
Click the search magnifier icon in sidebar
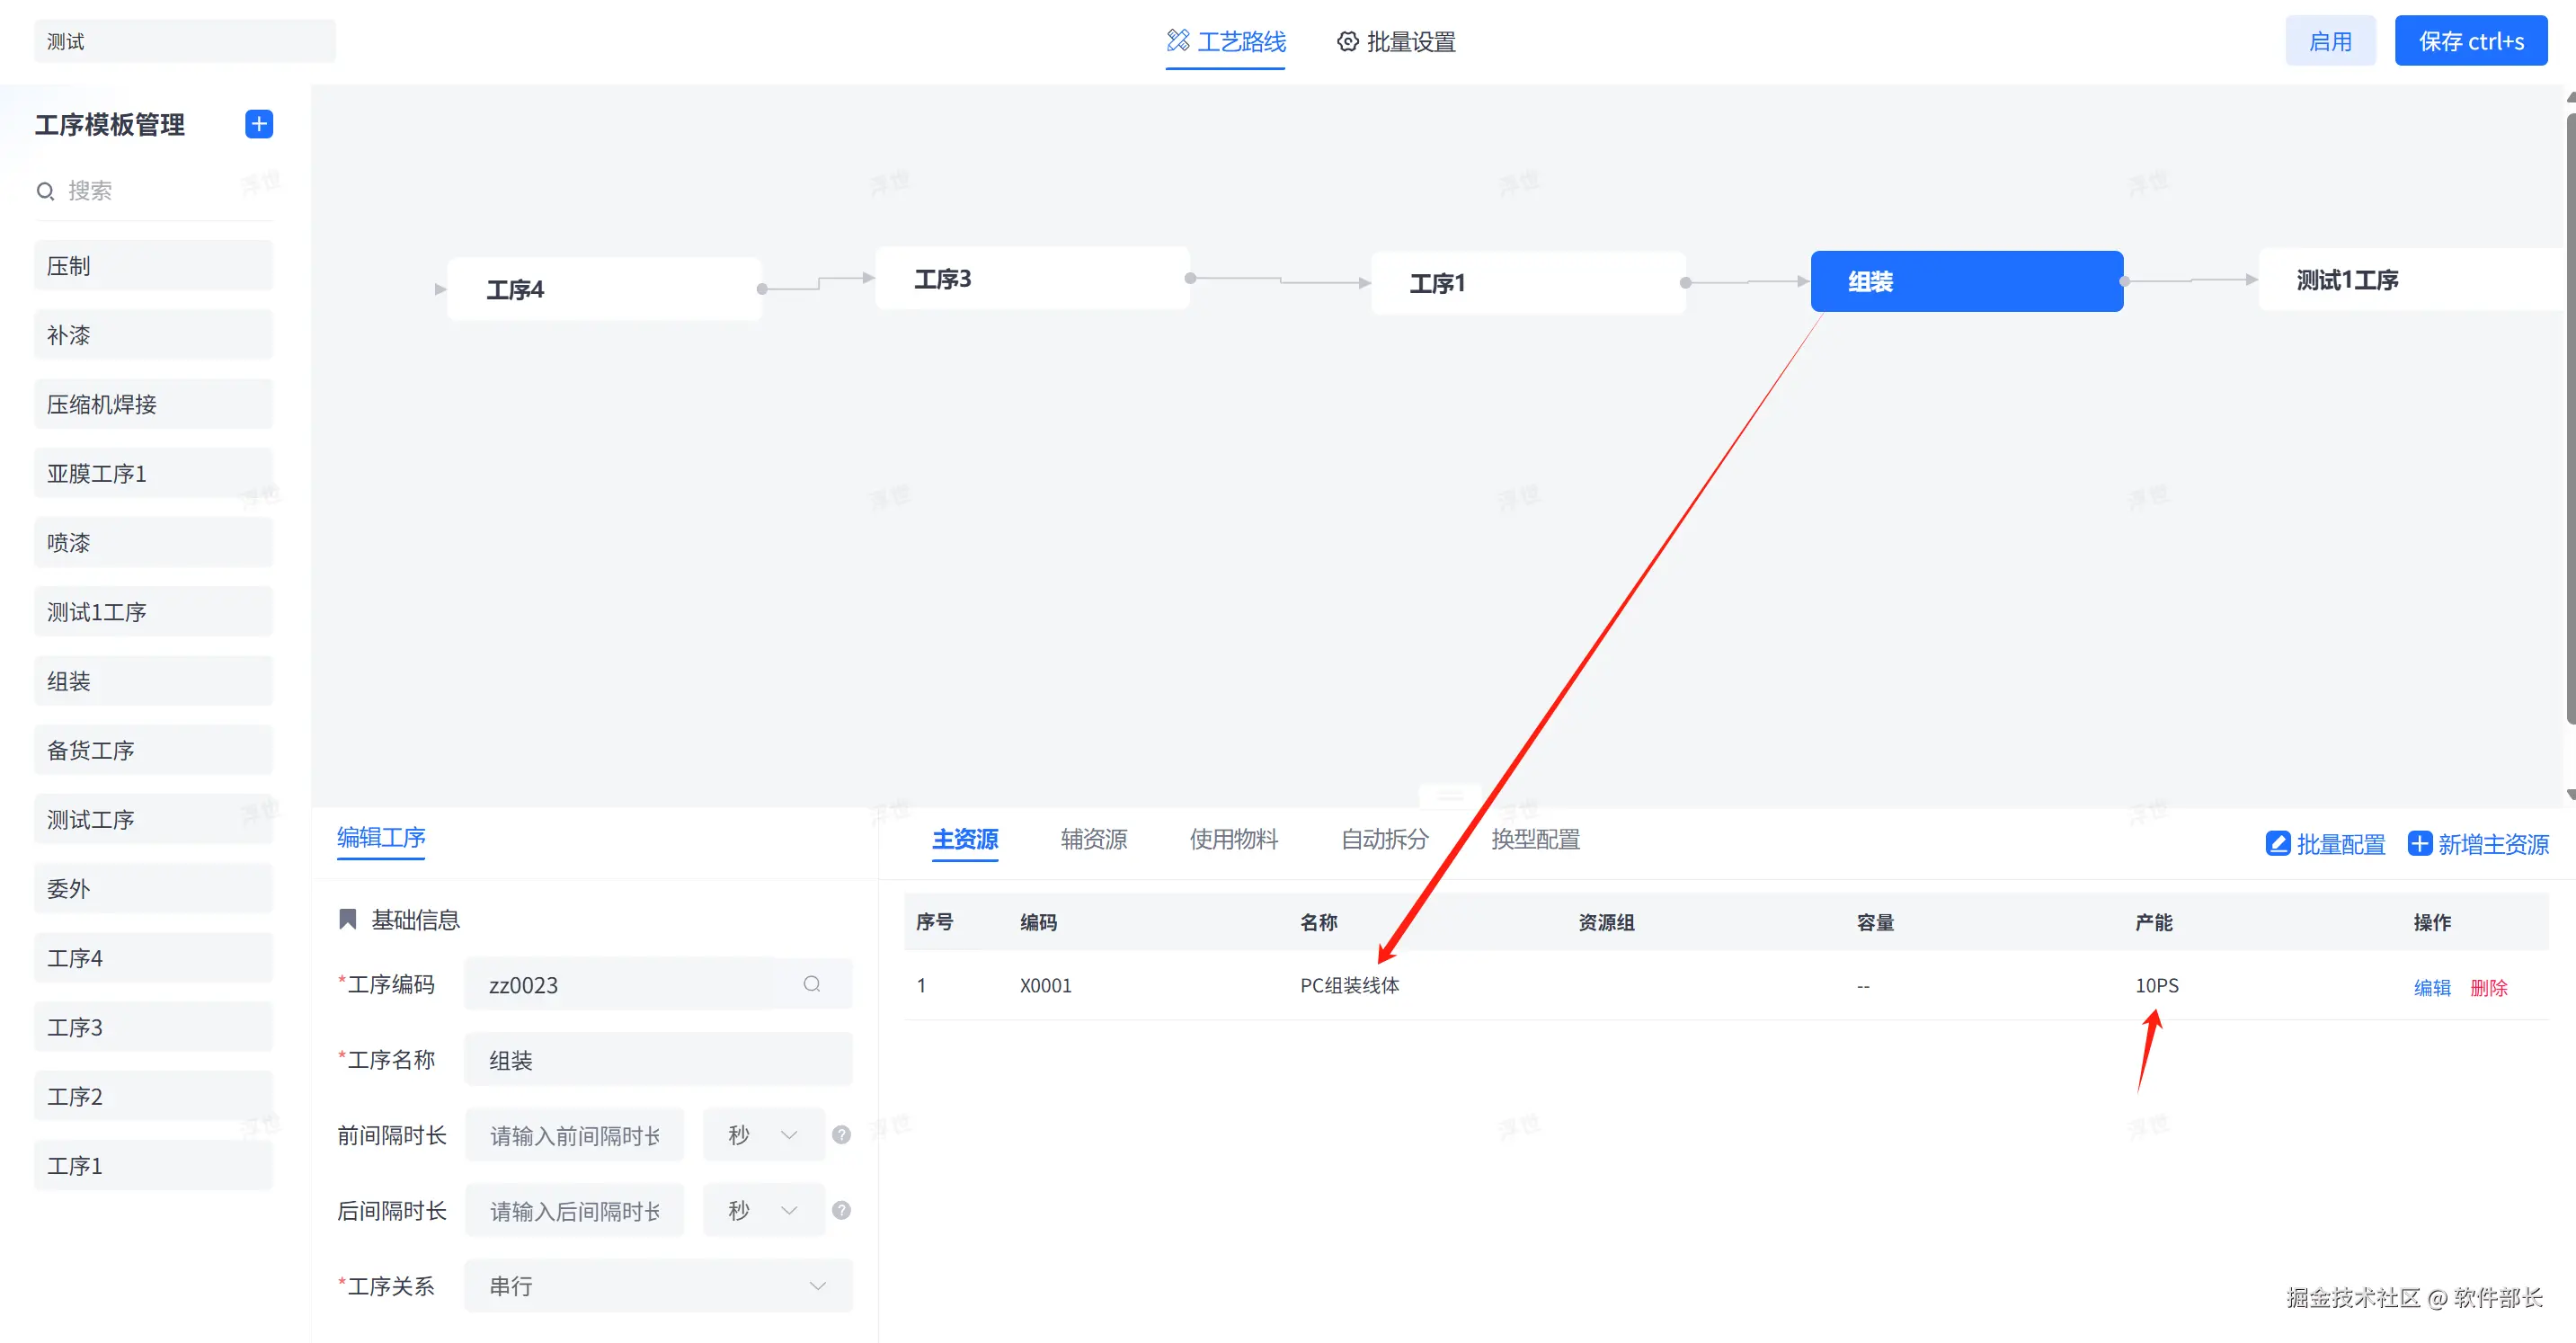pos(45,191)
